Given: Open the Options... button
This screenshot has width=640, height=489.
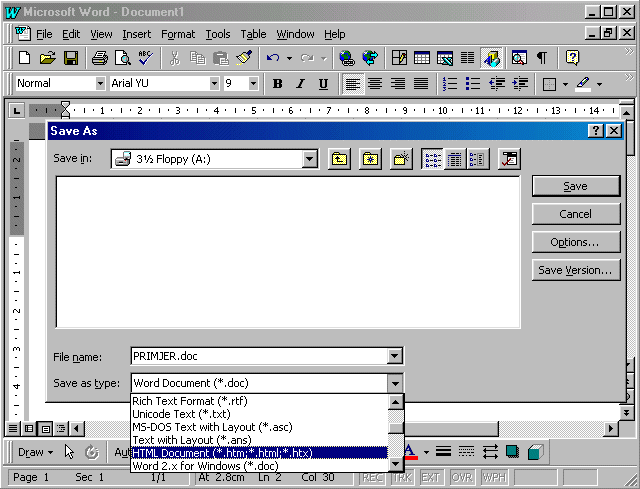Looking at the screenshot, I should pos(576,242).
